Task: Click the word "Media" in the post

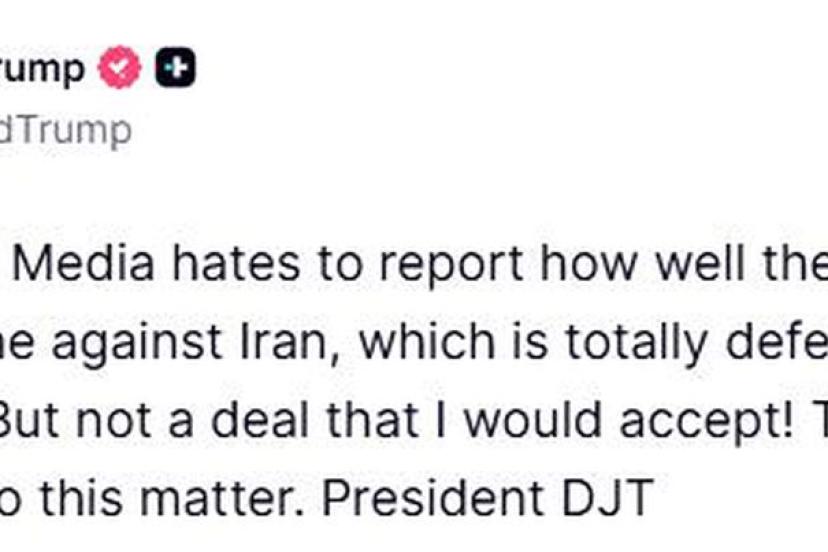Action: coord(87,263)
